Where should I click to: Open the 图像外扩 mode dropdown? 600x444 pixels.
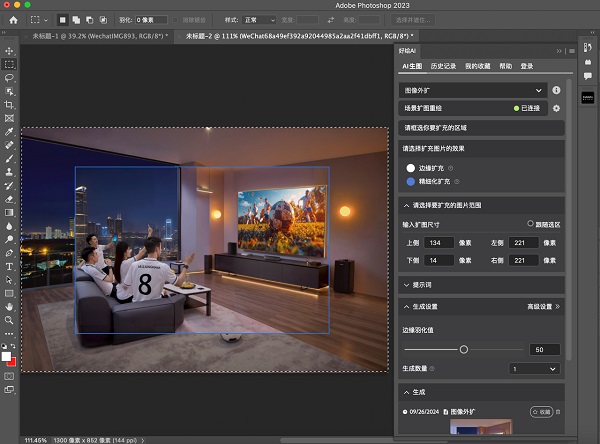coord(472,90)
